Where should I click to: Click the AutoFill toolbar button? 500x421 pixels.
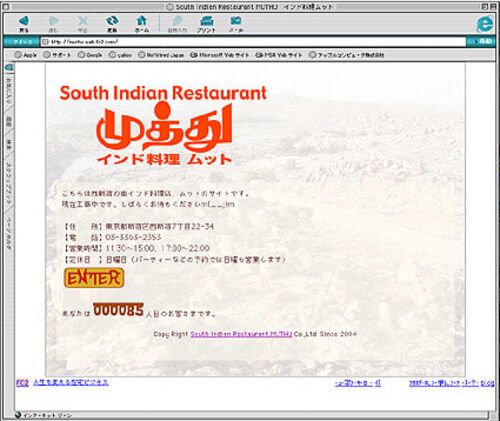pos(177,24)
